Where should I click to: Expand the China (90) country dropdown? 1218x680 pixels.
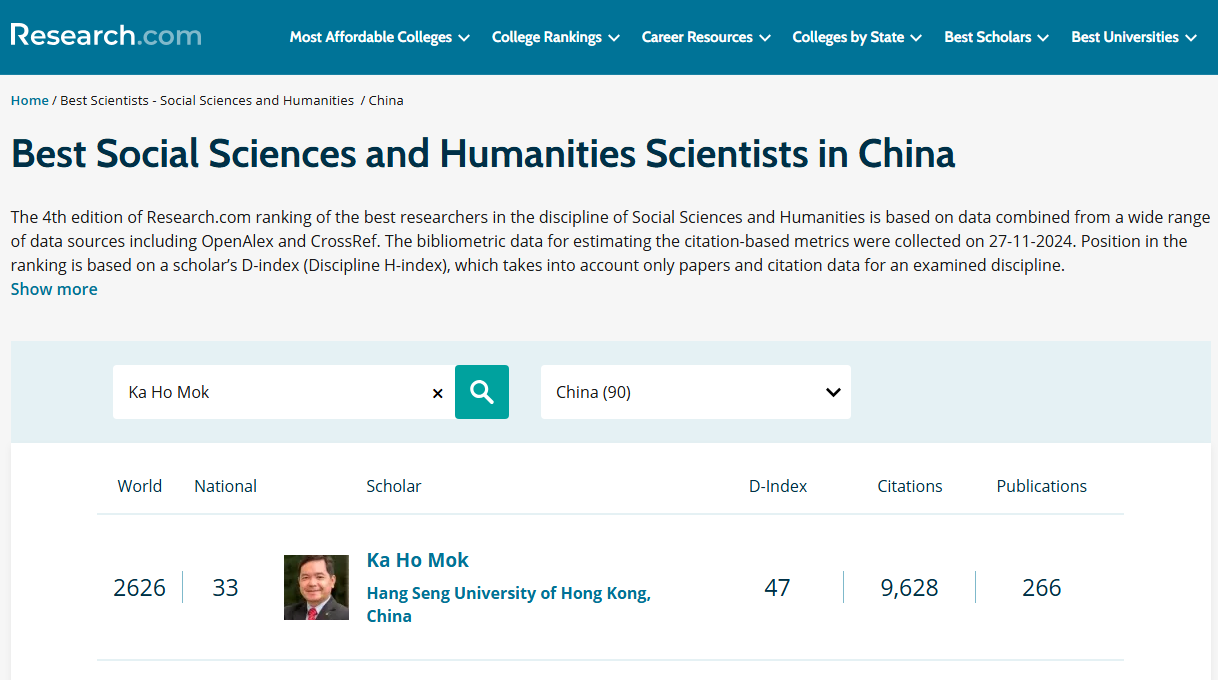[x=696, y=392]
